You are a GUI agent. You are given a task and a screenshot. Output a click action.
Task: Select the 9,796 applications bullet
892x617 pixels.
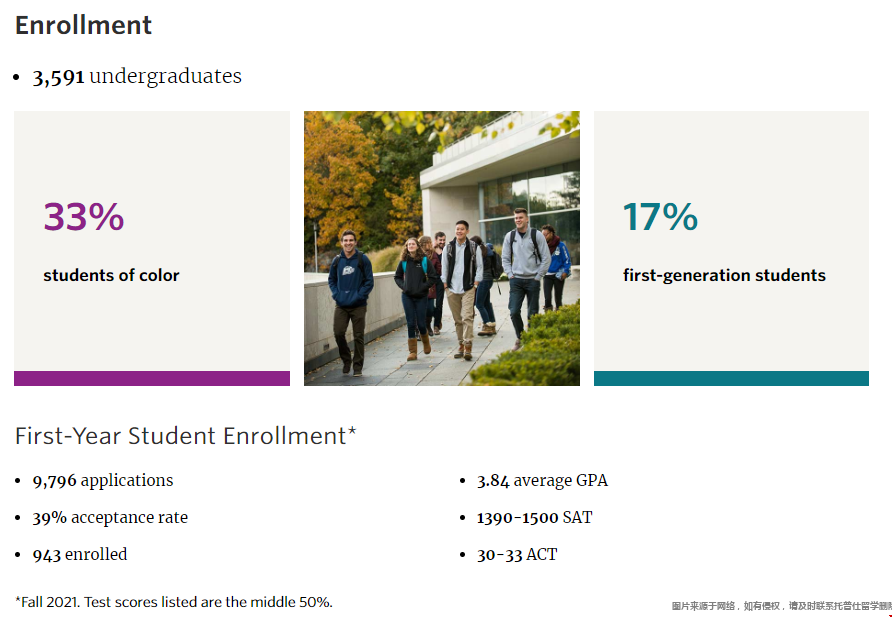click(103, 481)
